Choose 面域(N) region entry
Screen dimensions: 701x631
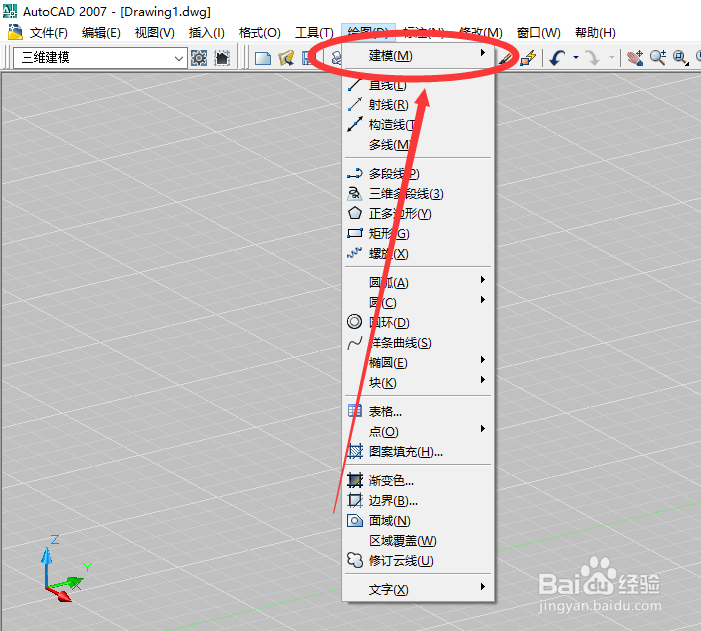[418, 521]
